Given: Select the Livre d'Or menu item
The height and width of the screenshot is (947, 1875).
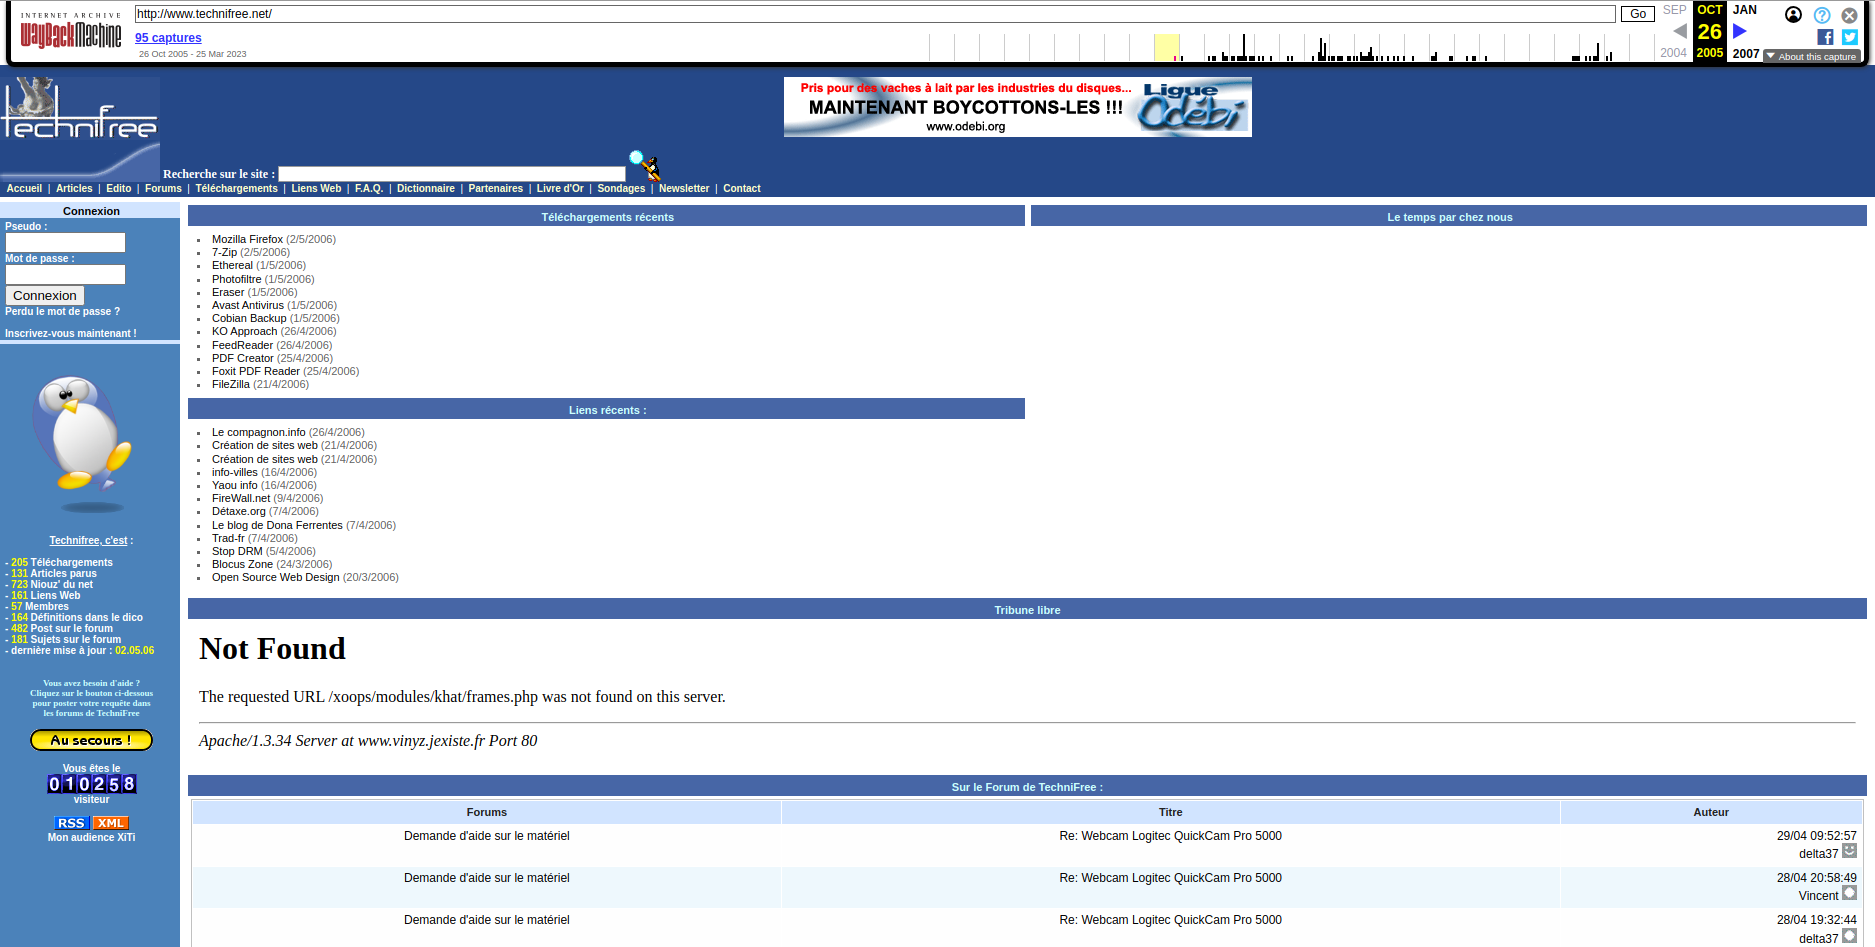Looking at the screenshot, I should [x=560, y=189].
